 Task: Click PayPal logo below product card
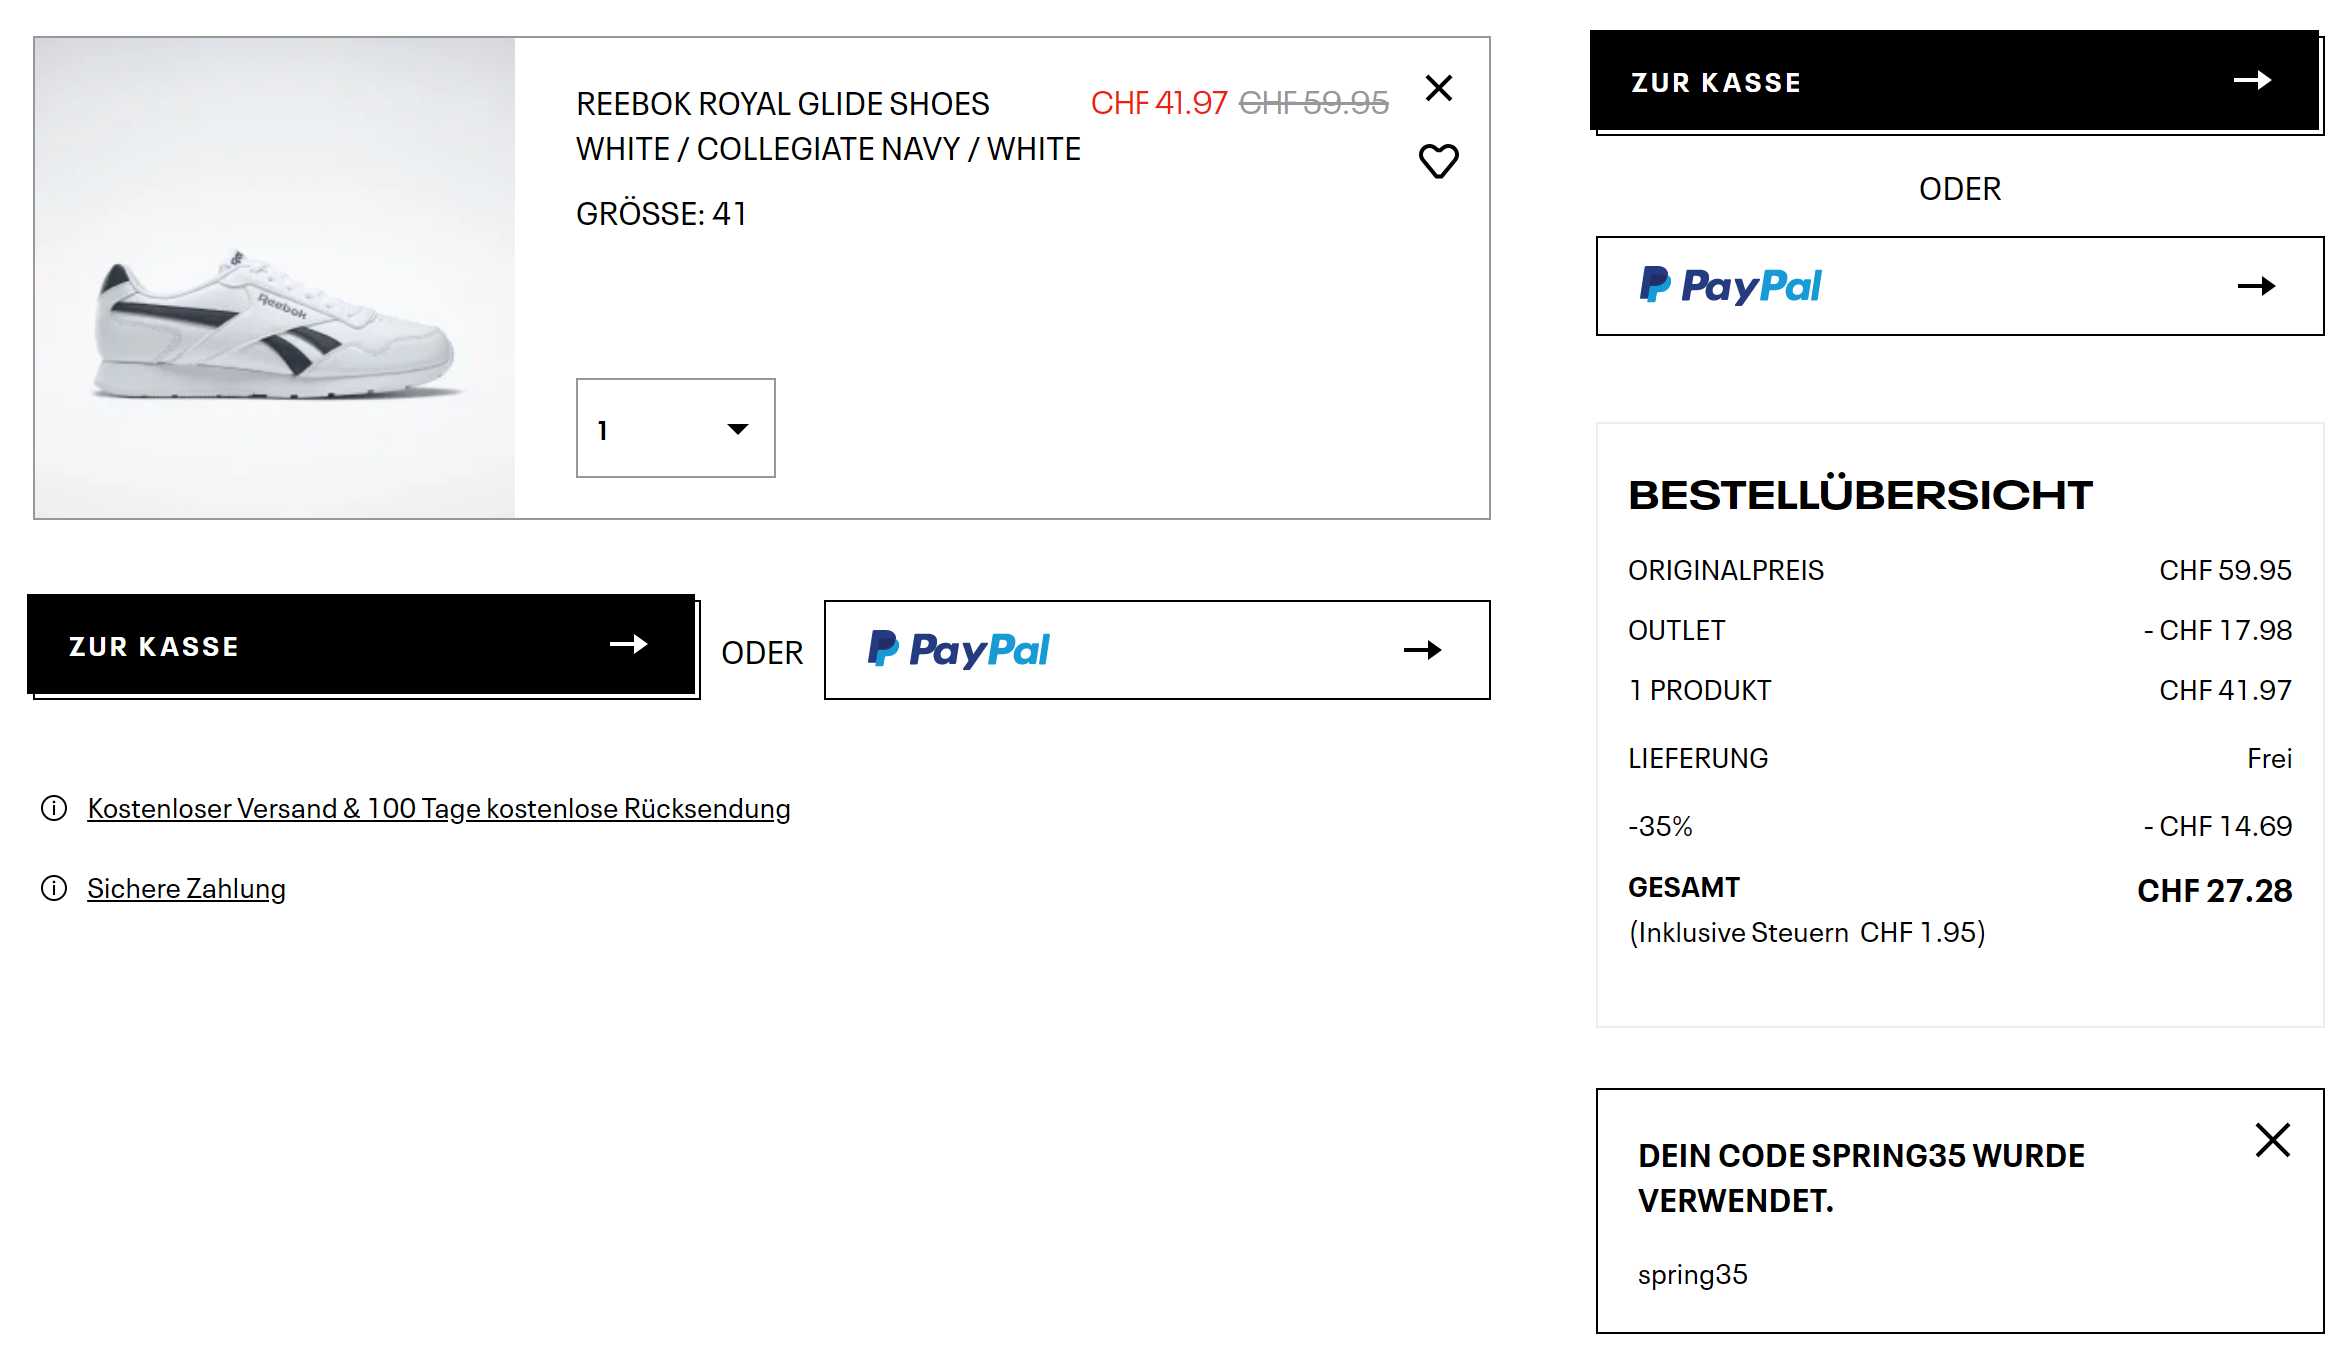click(958, 650)
